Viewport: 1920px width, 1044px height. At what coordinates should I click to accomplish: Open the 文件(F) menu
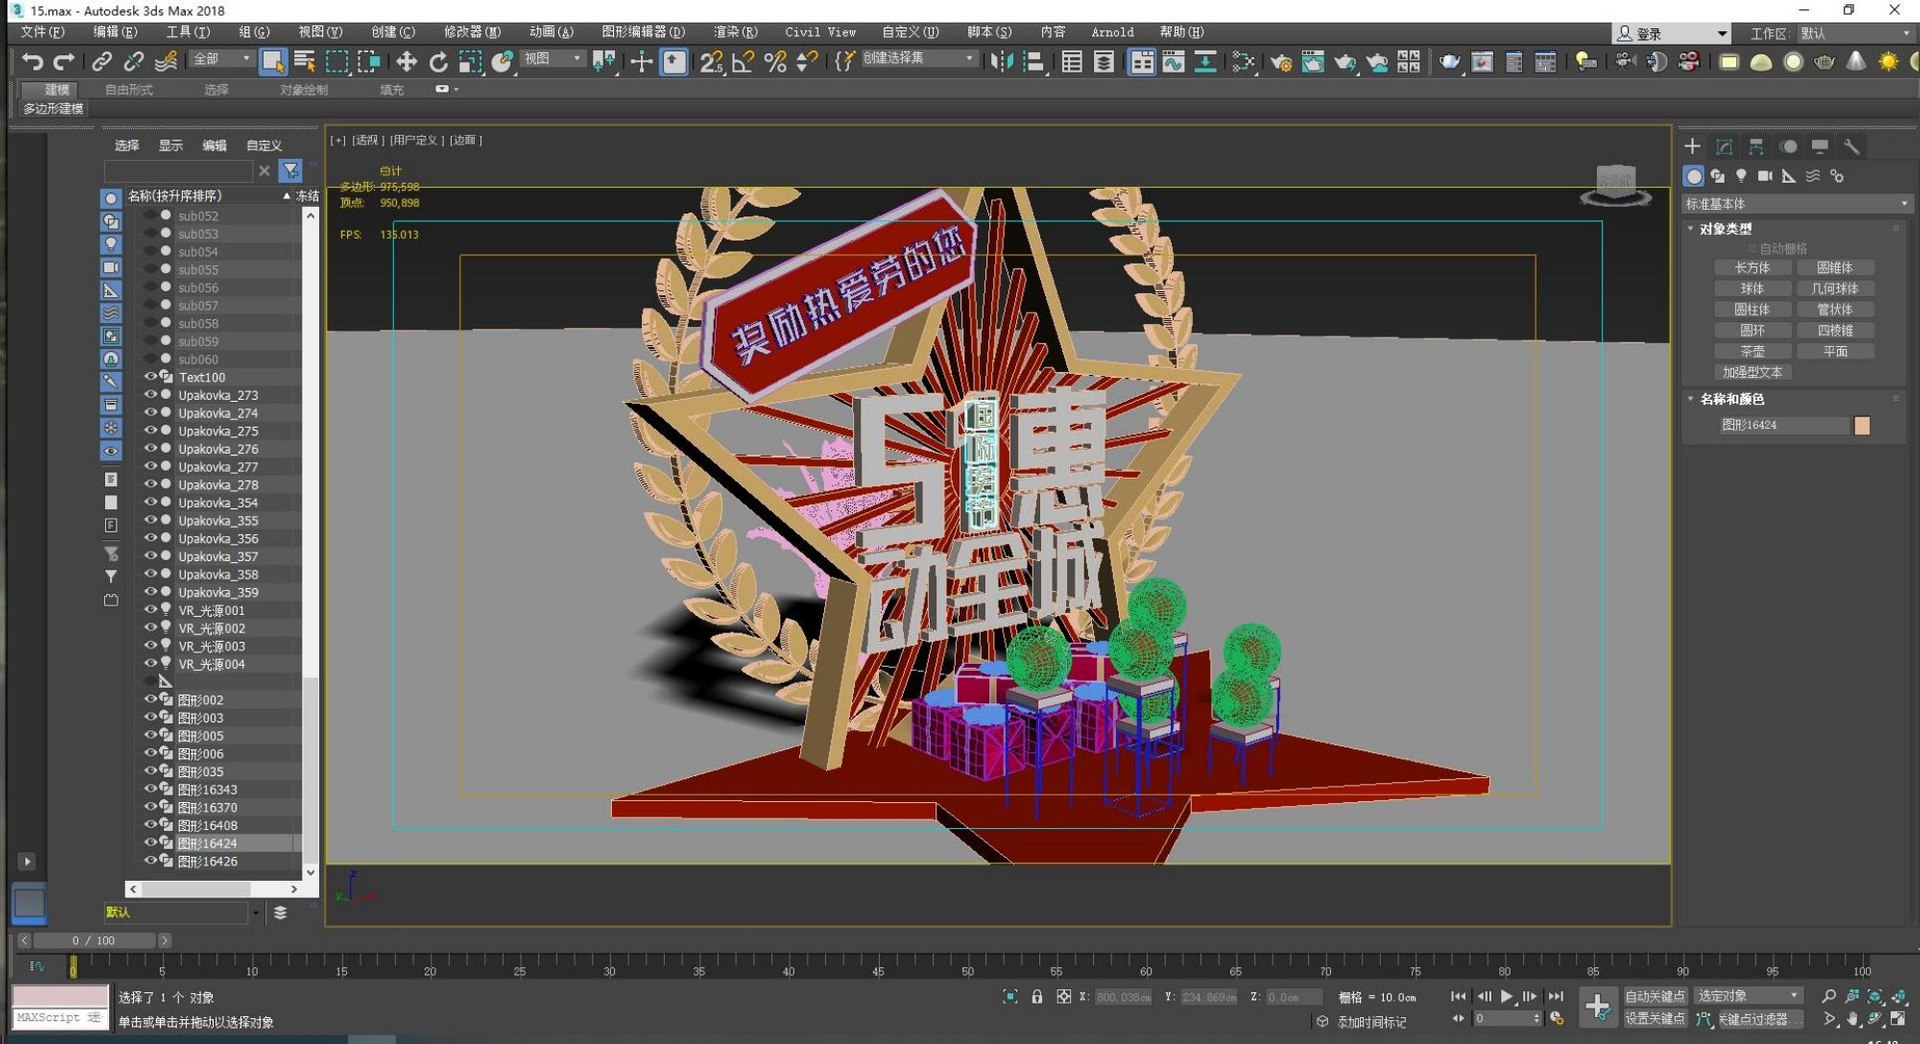tap(43, 32)
